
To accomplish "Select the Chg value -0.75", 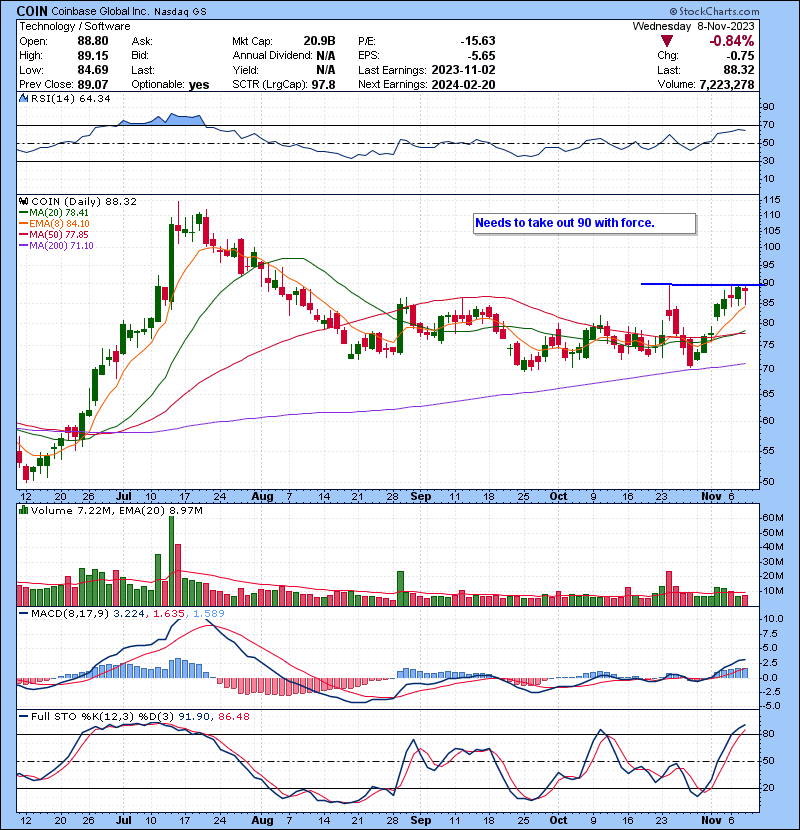I will pos(740,56).
